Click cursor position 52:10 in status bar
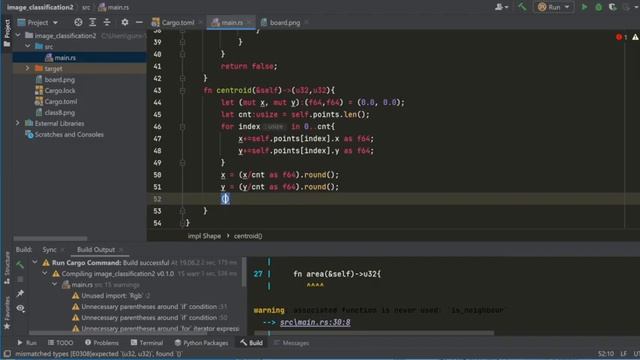 point(606,354)
